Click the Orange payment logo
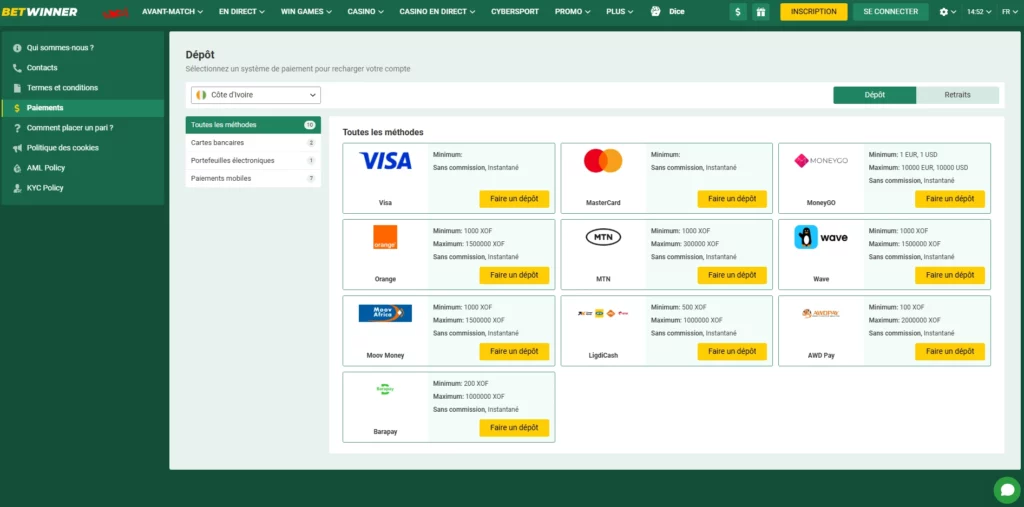The width and height of the screenshot is (1024, 507). click(385, 237)
